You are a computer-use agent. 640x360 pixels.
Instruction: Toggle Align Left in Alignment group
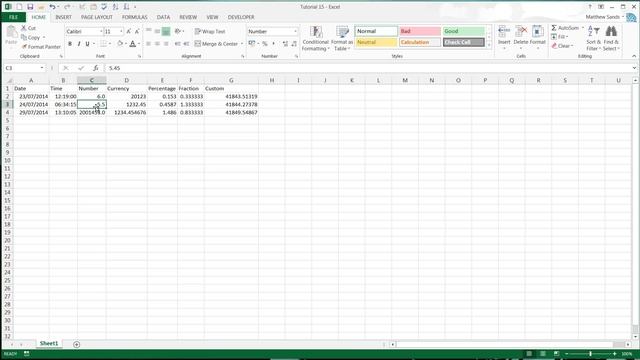tap(149, 44)
